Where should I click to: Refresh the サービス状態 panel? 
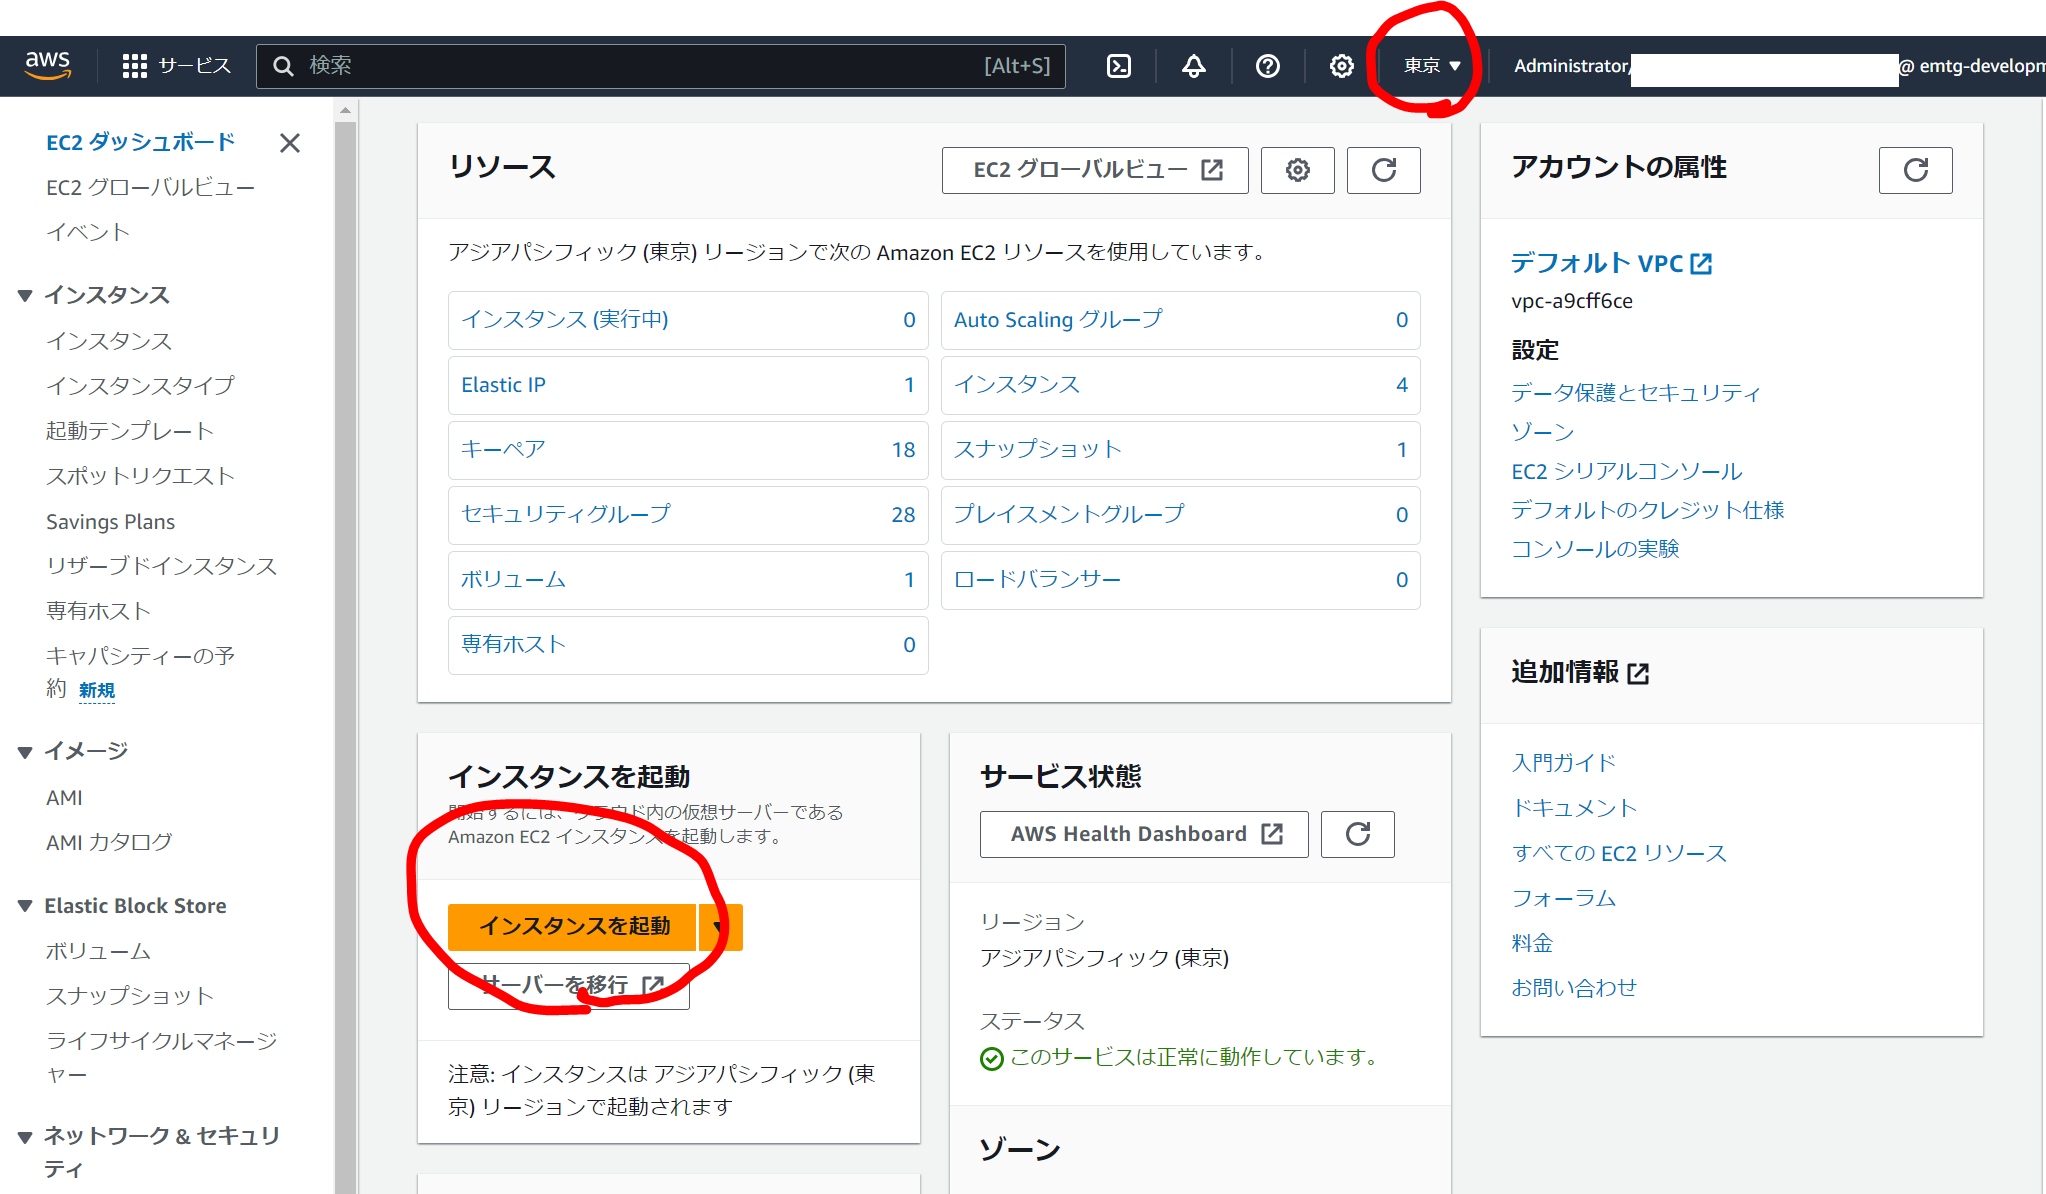(1357, 834)
